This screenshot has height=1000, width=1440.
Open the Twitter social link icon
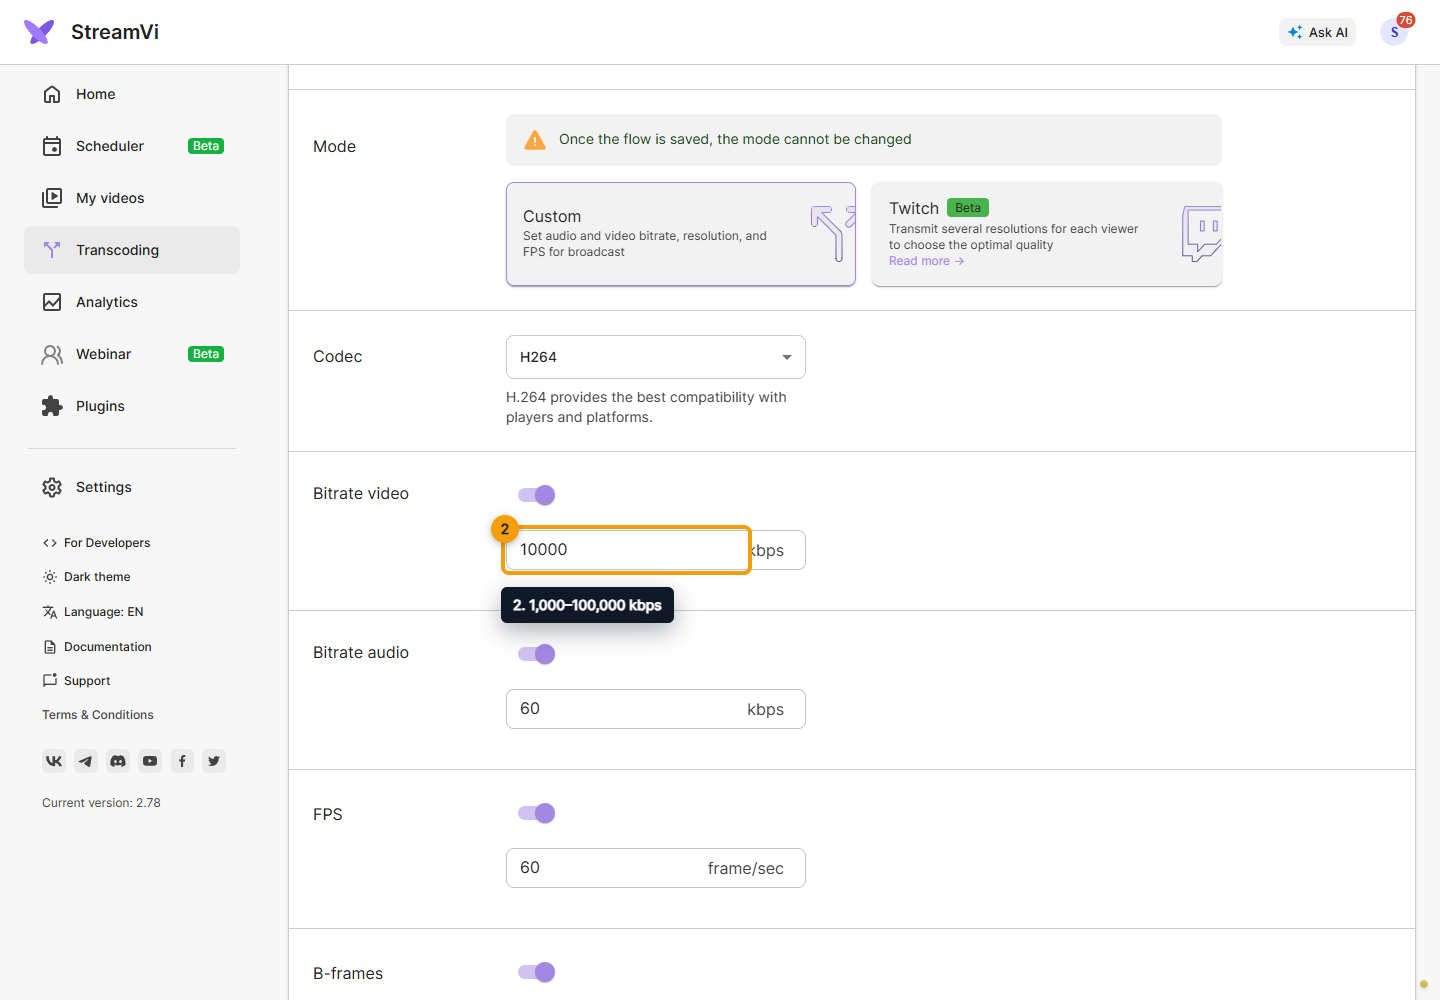[x=214, y=761]
